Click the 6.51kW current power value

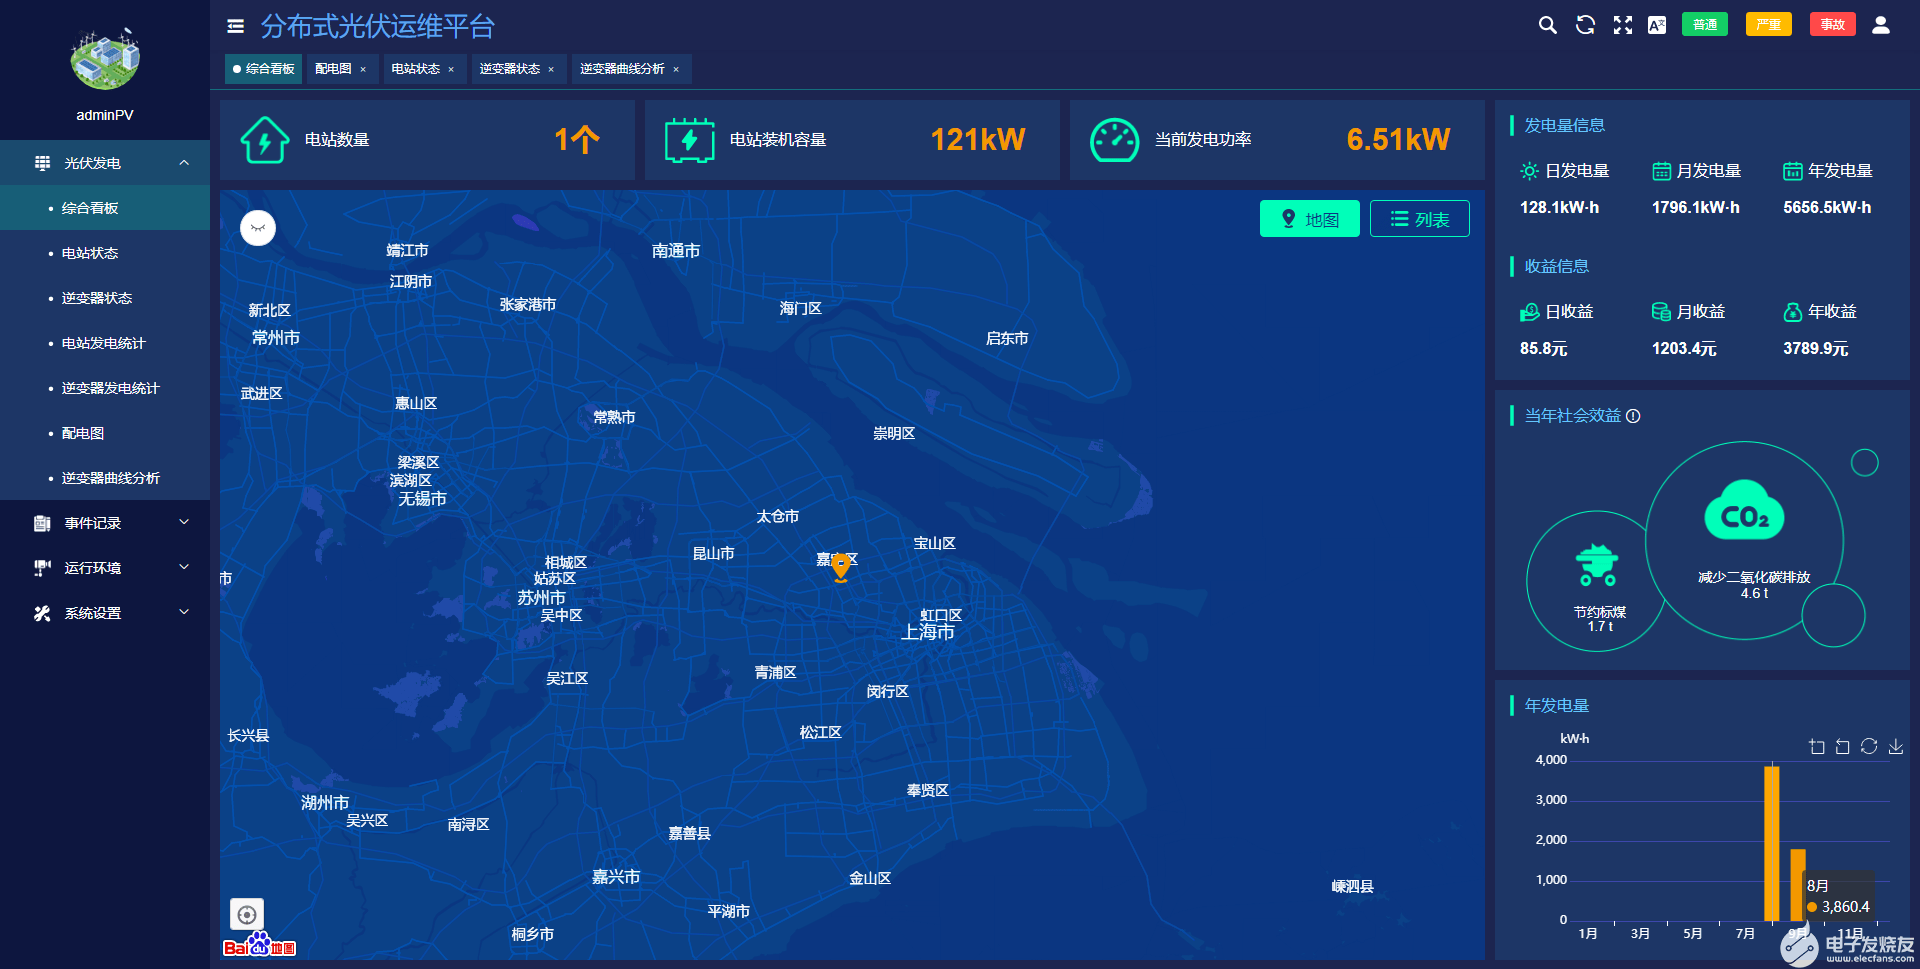click(x=1398, y=140)
